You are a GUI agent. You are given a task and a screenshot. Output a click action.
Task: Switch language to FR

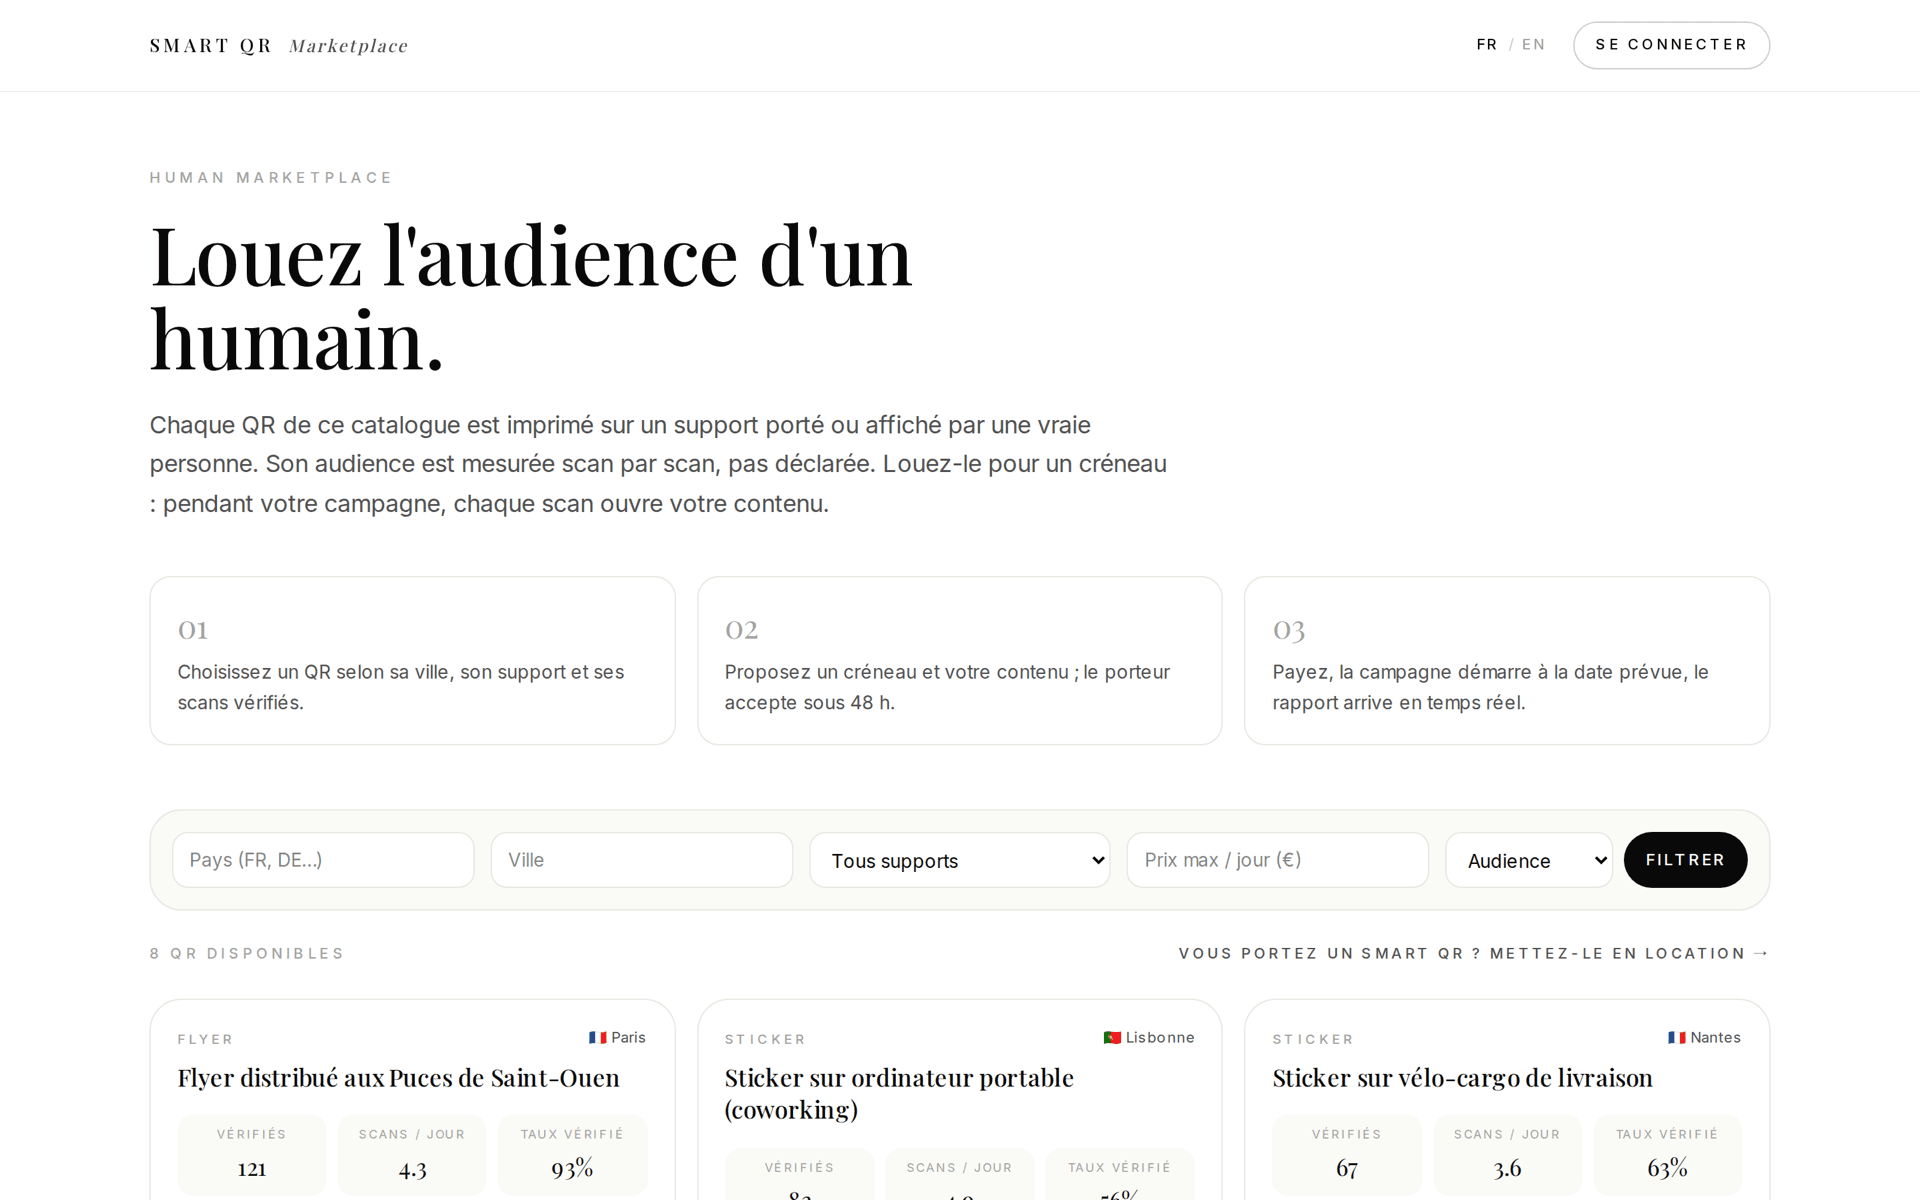pos(1487,45)
